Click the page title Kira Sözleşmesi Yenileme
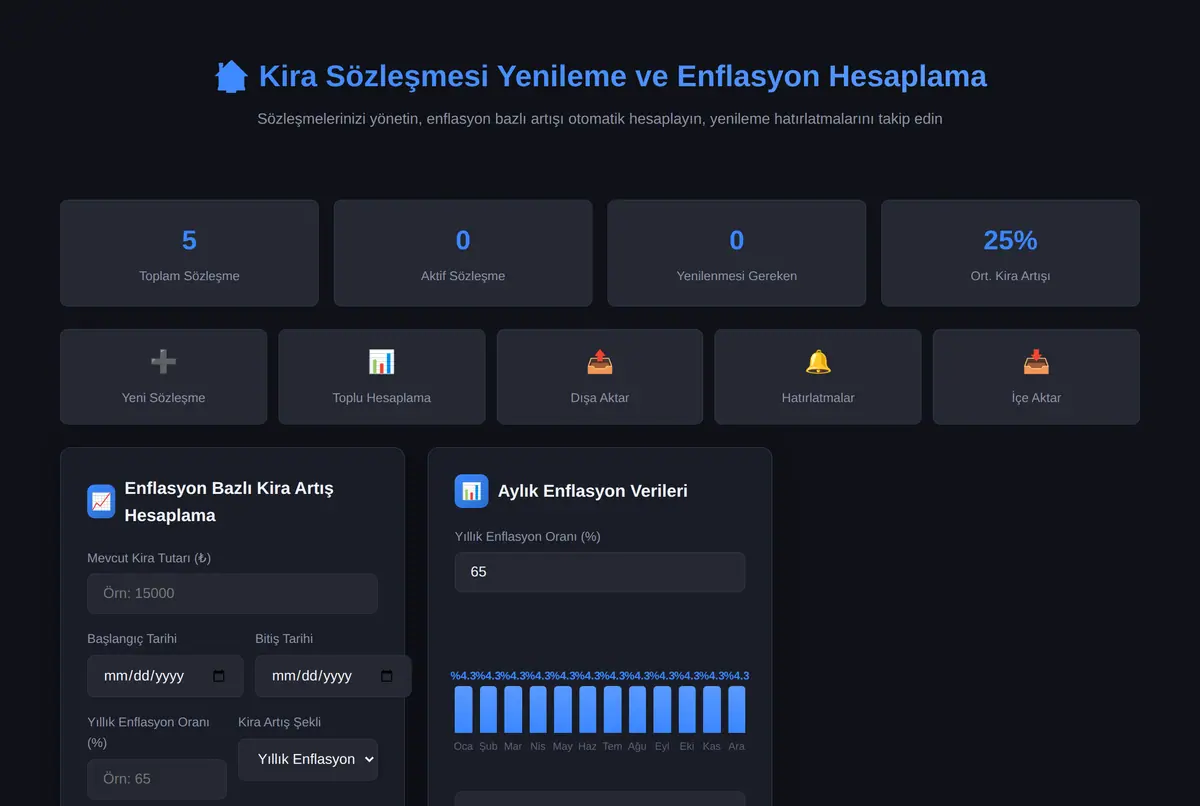The height and width of the screenshot is (806, 1200). (623, 76)
